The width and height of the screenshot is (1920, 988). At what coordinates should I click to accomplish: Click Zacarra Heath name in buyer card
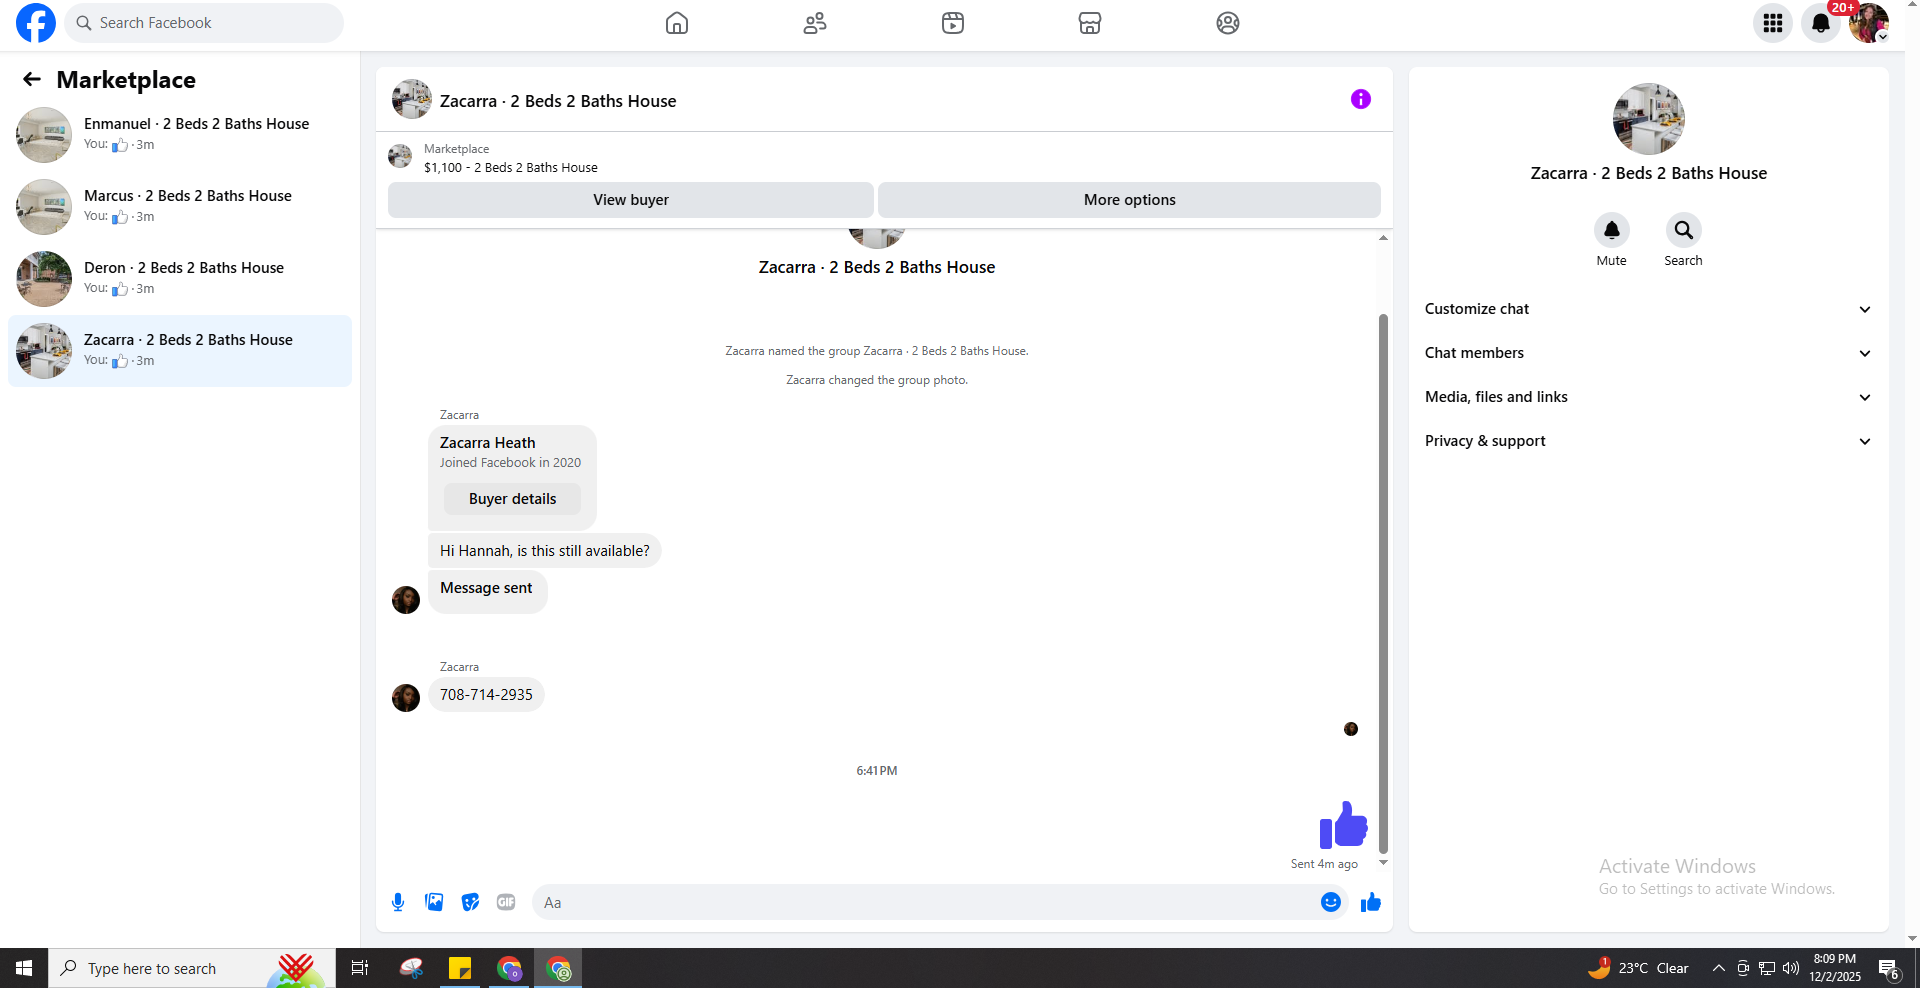pos(488,443)
